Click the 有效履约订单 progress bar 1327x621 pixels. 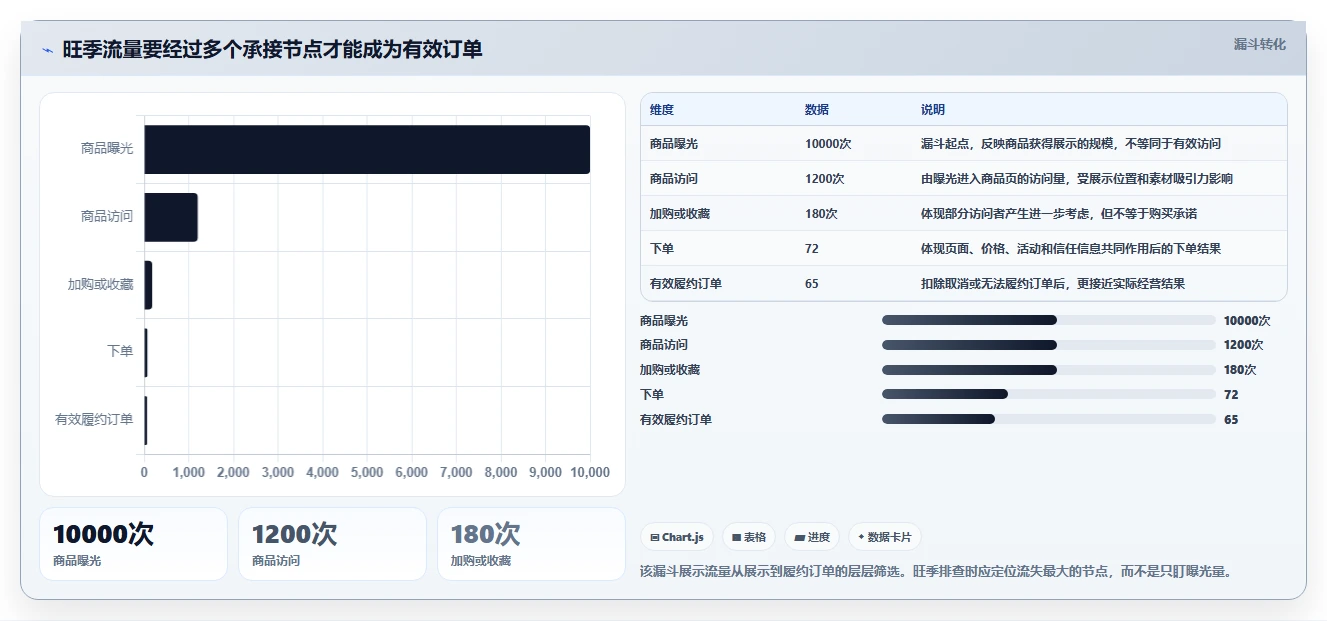(1049, 420)
